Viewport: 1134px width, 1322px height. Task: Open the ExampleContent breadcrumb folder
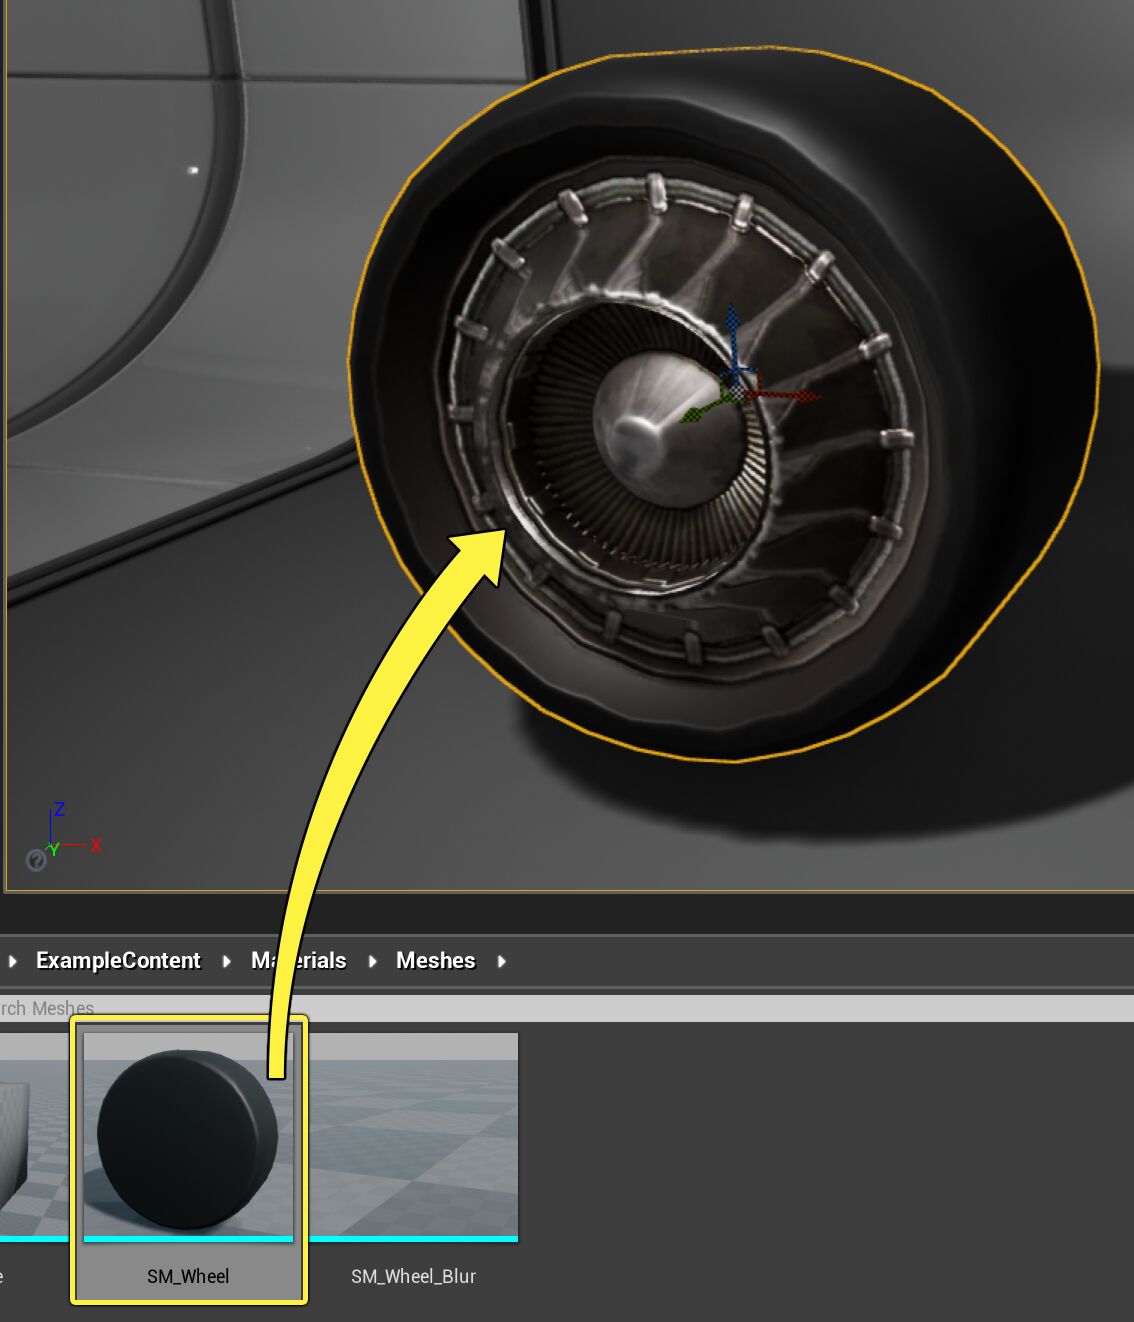[117, 961]
